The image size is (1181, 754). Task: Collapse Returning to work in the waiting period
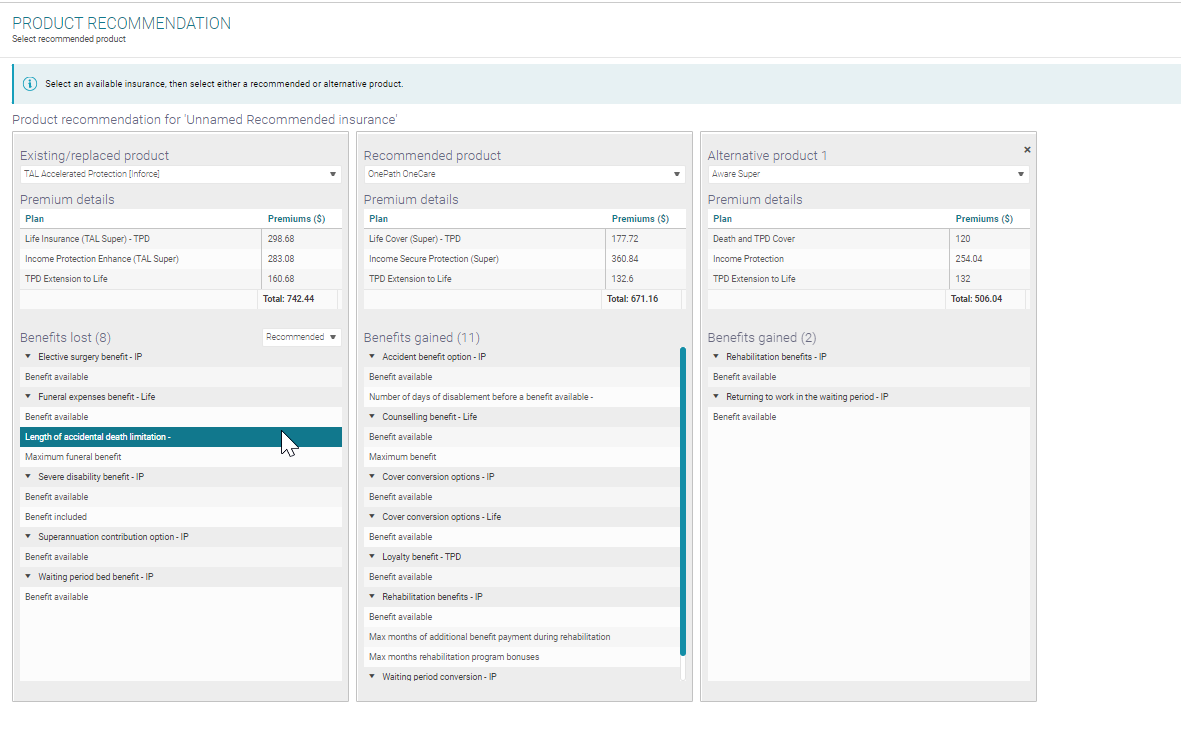point(716,396)
